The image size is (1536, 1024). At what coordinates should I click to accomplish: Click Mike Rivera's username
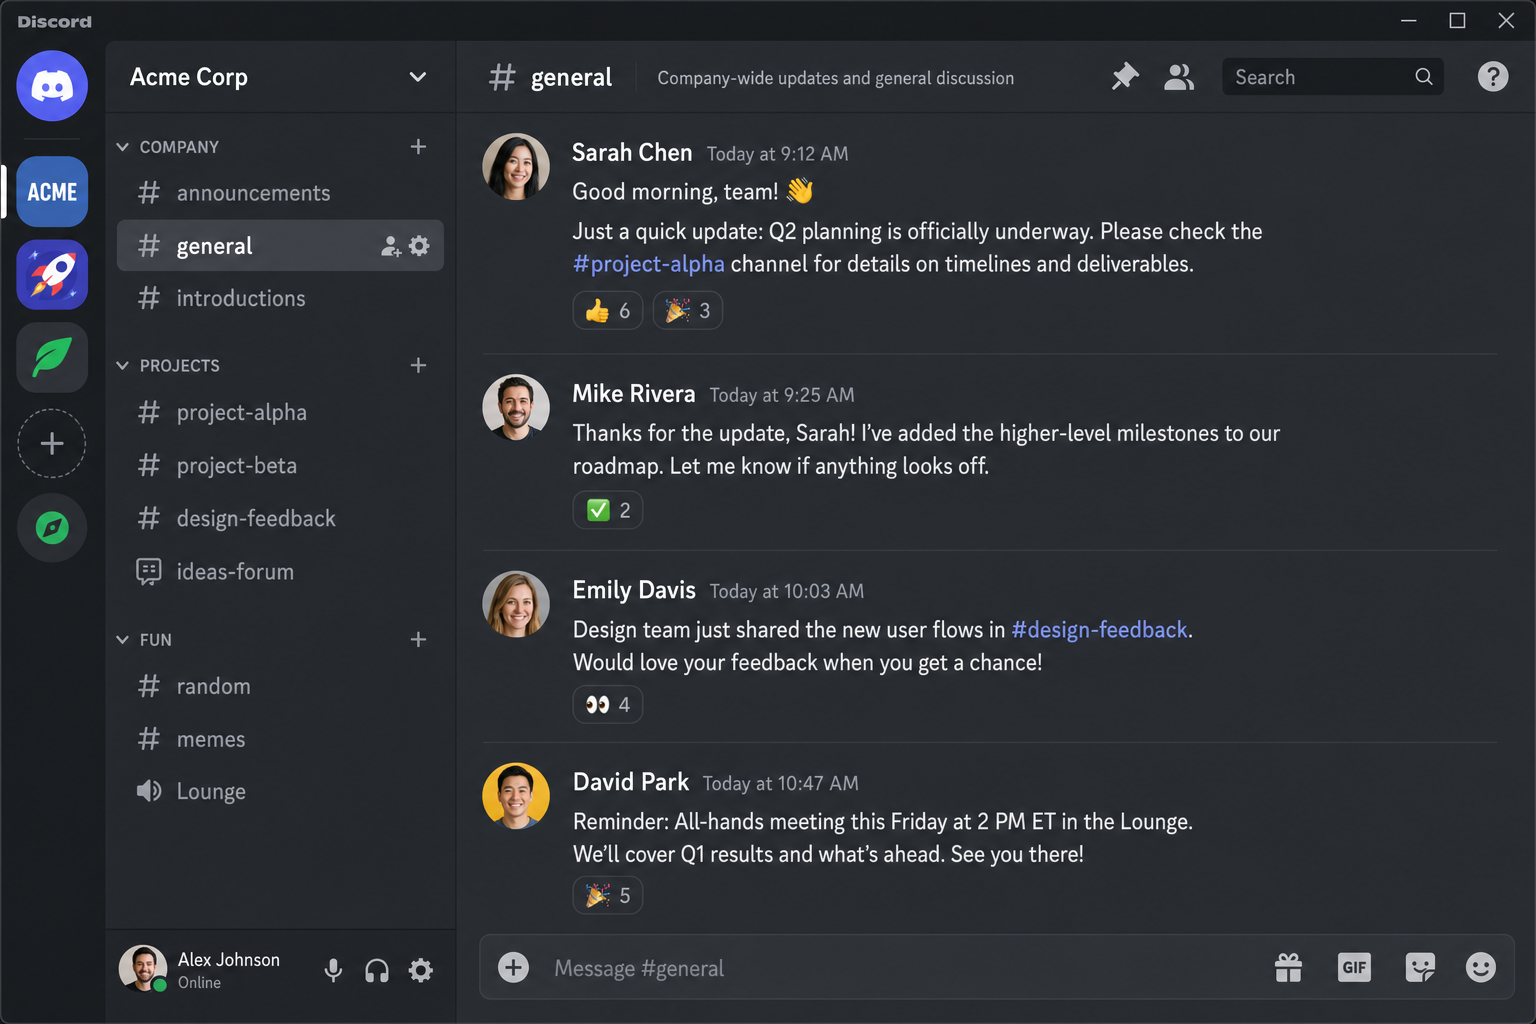click(633, 394)
